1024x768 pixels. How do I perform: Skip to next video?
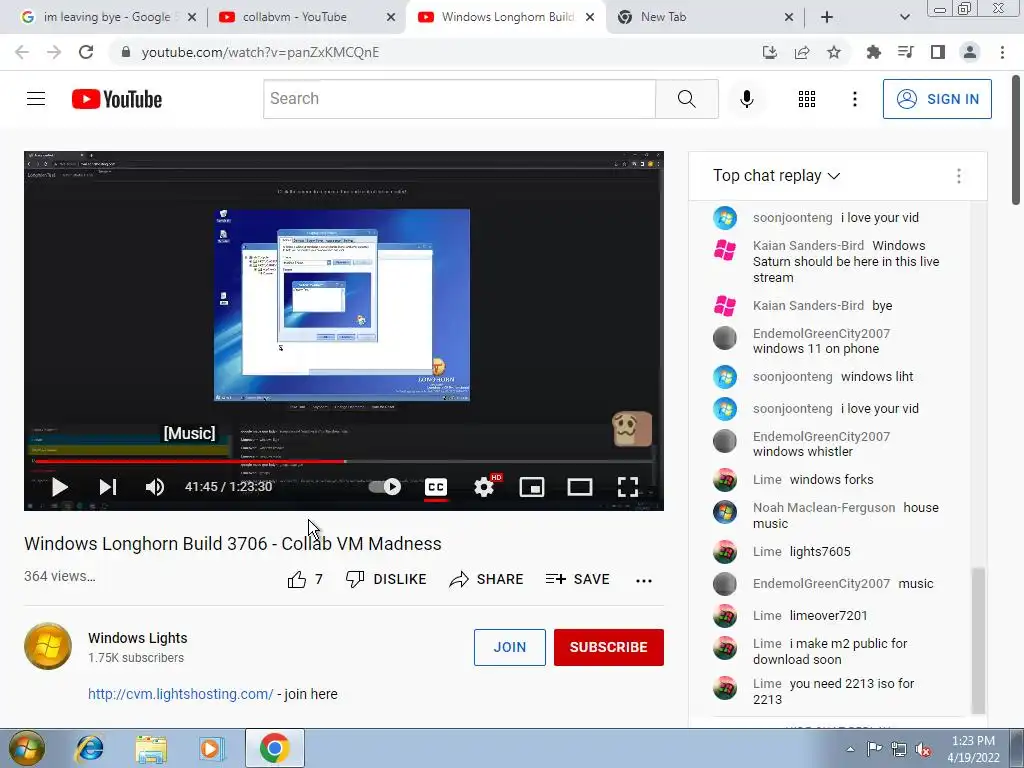(x=108, y=487)
